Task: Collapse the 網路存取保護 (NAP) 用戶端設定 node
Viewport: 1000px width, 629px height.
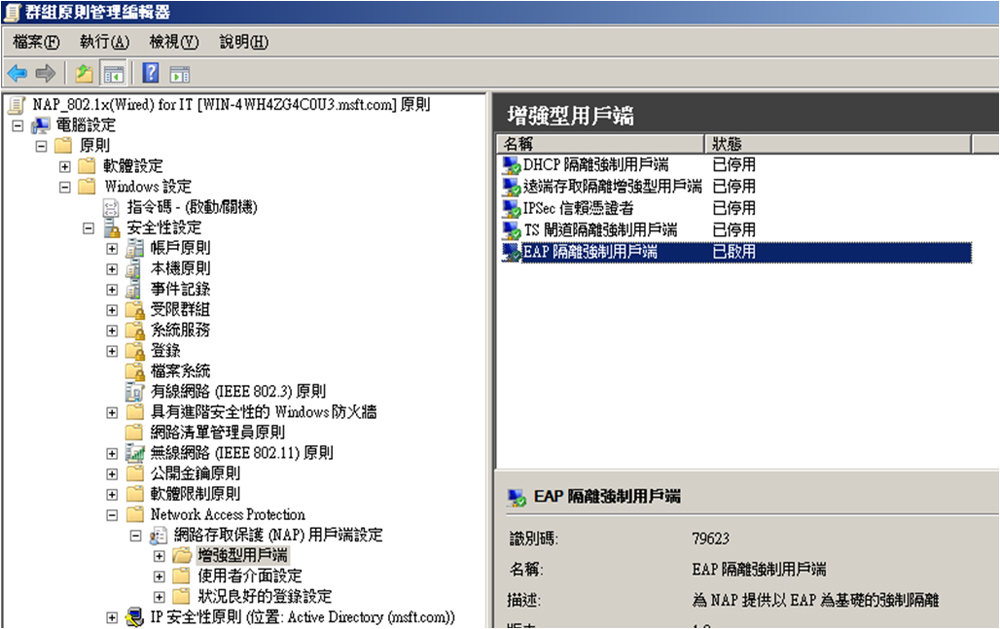Action: tap(135, 535)
